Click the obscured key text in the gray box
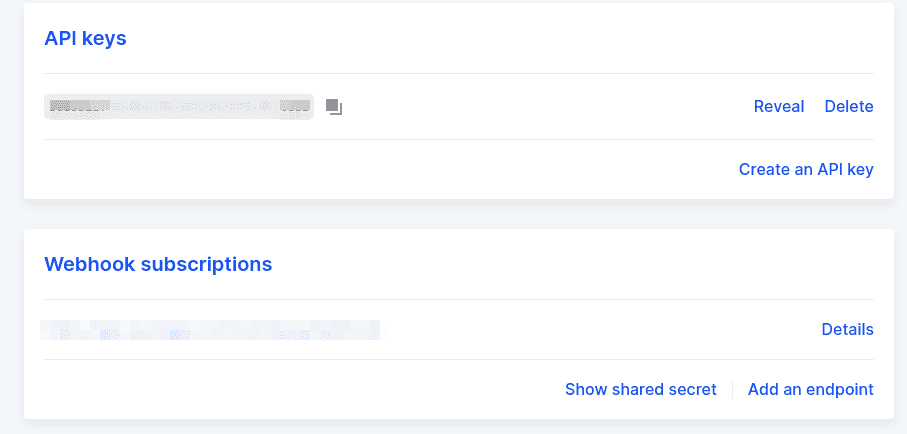 click(179, 107)
